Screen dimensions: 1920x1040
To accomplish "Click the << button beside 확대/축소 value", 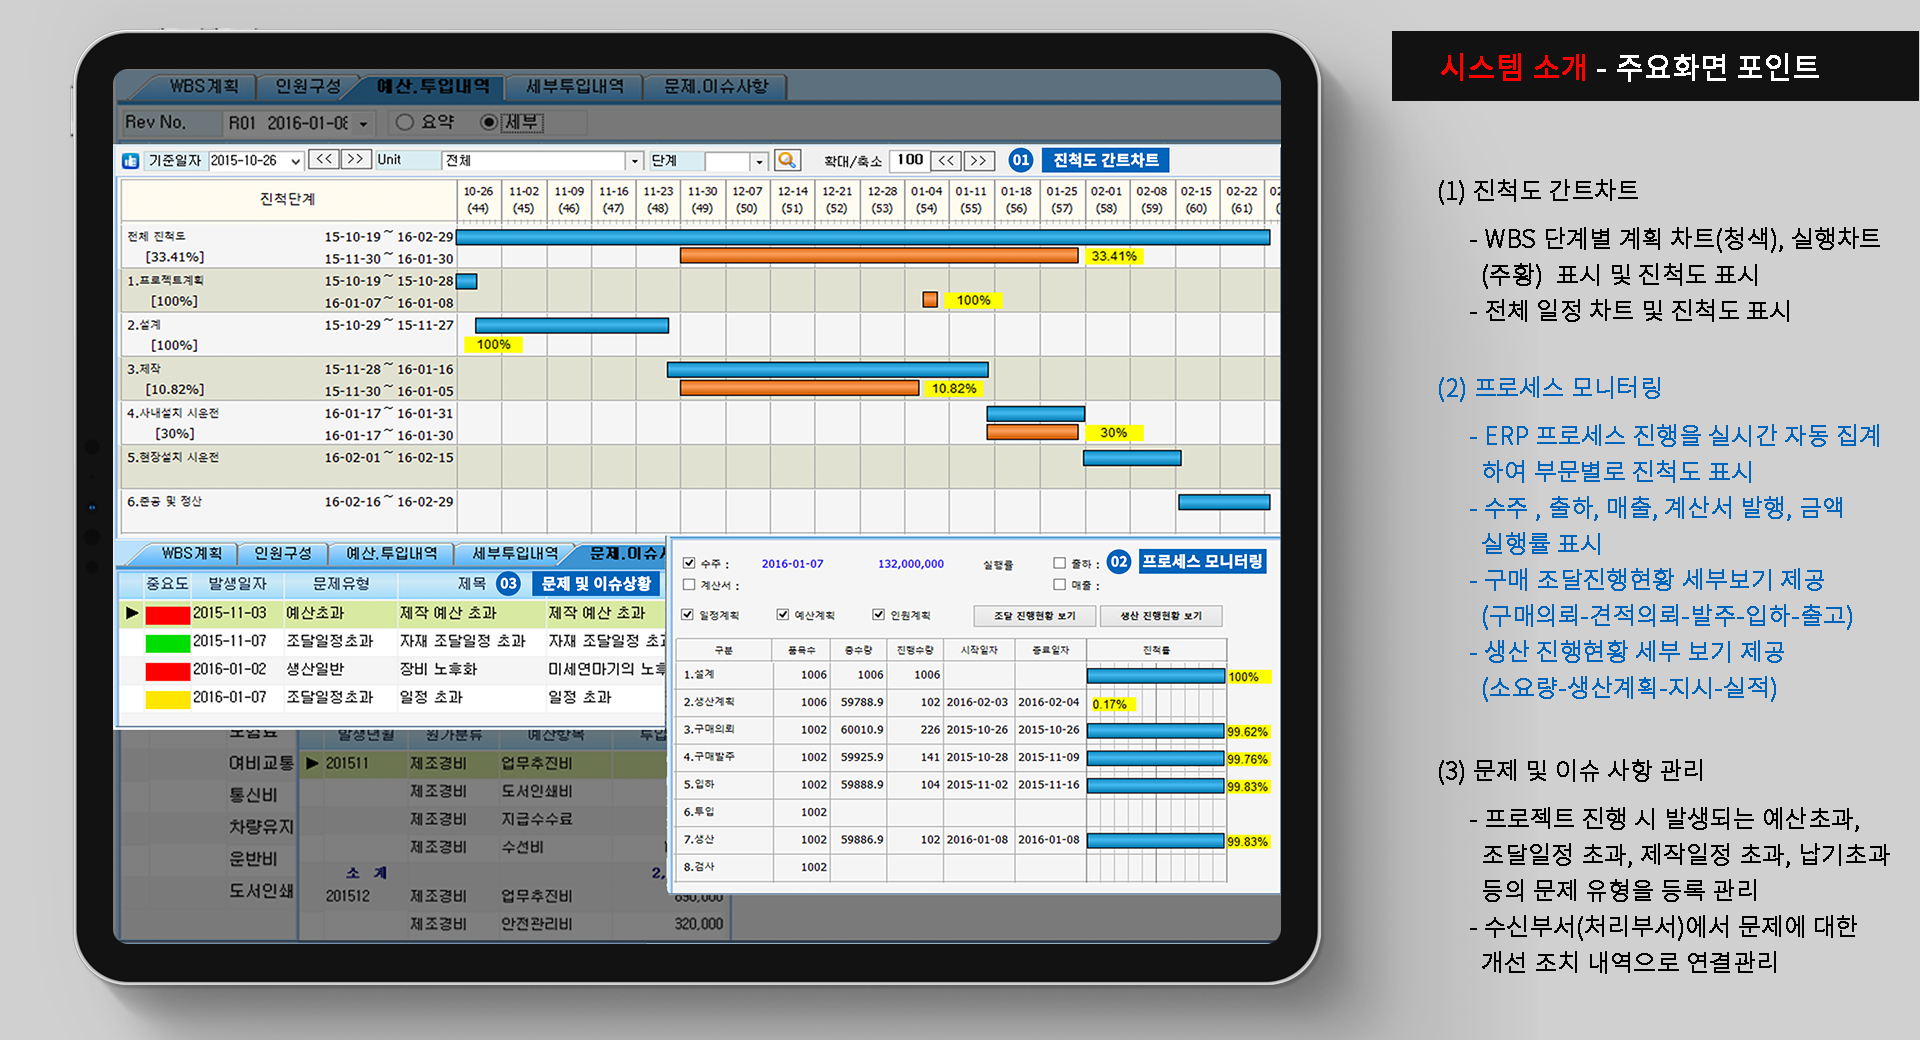I will click(x=946, y=160).
